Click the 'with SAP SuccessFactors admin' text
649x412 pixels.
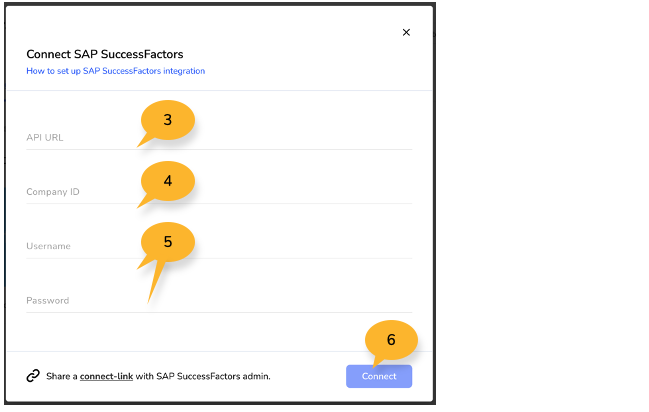(208, 376)
